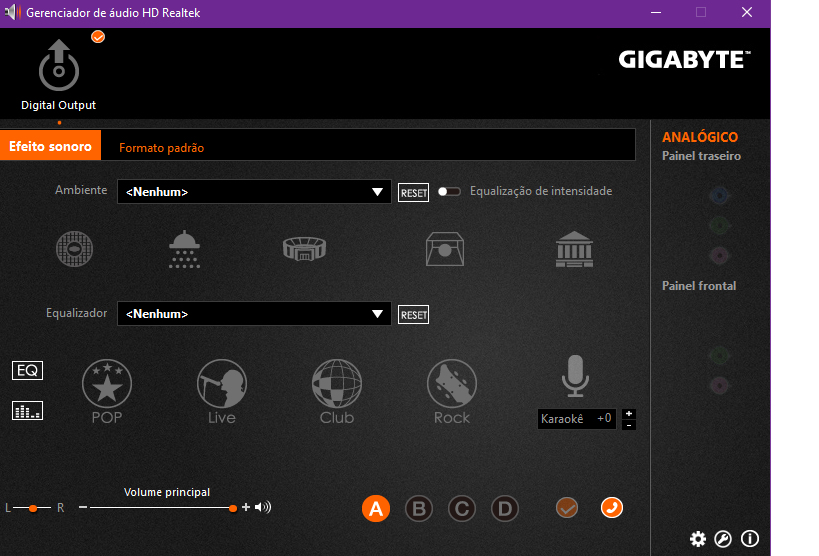Click the orange phone communication device button
819x556 pixels.
(x=612, y=507)
